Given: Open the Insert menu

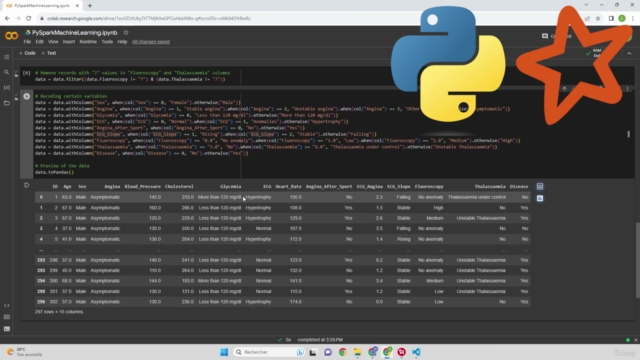Looking at the screenshot, I should (69, 42).
